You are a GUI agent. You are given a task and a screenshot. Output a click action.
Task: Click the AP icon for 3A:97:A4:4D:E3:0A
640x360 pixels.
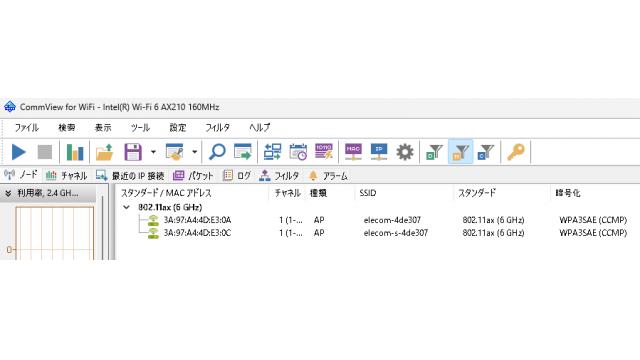point(153,220)
